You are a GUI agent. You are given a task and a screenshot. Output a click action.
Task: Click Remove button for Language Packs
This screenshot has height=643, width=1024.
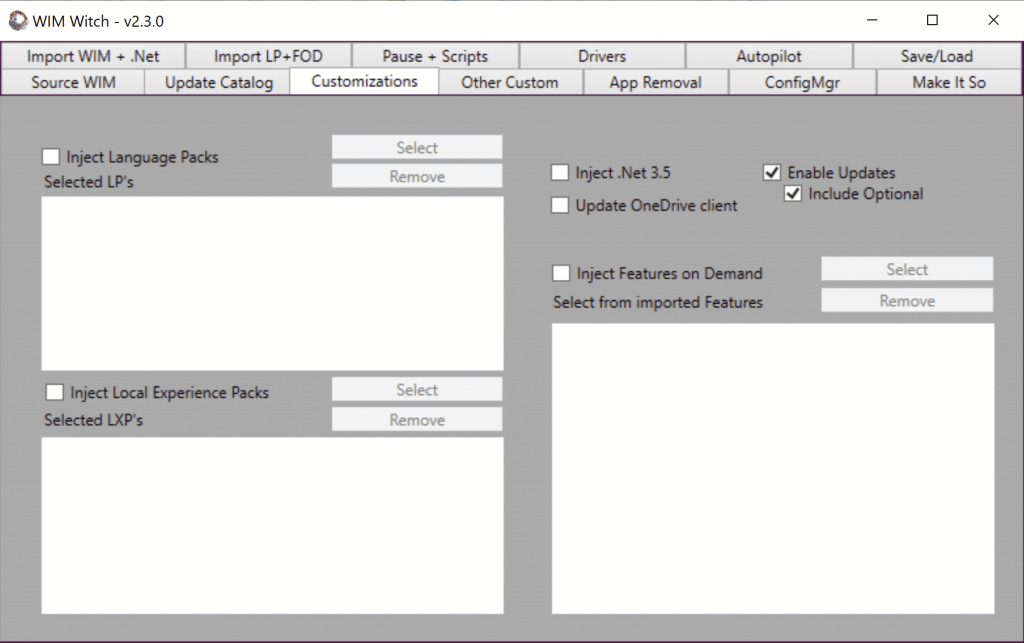[417, 176]
